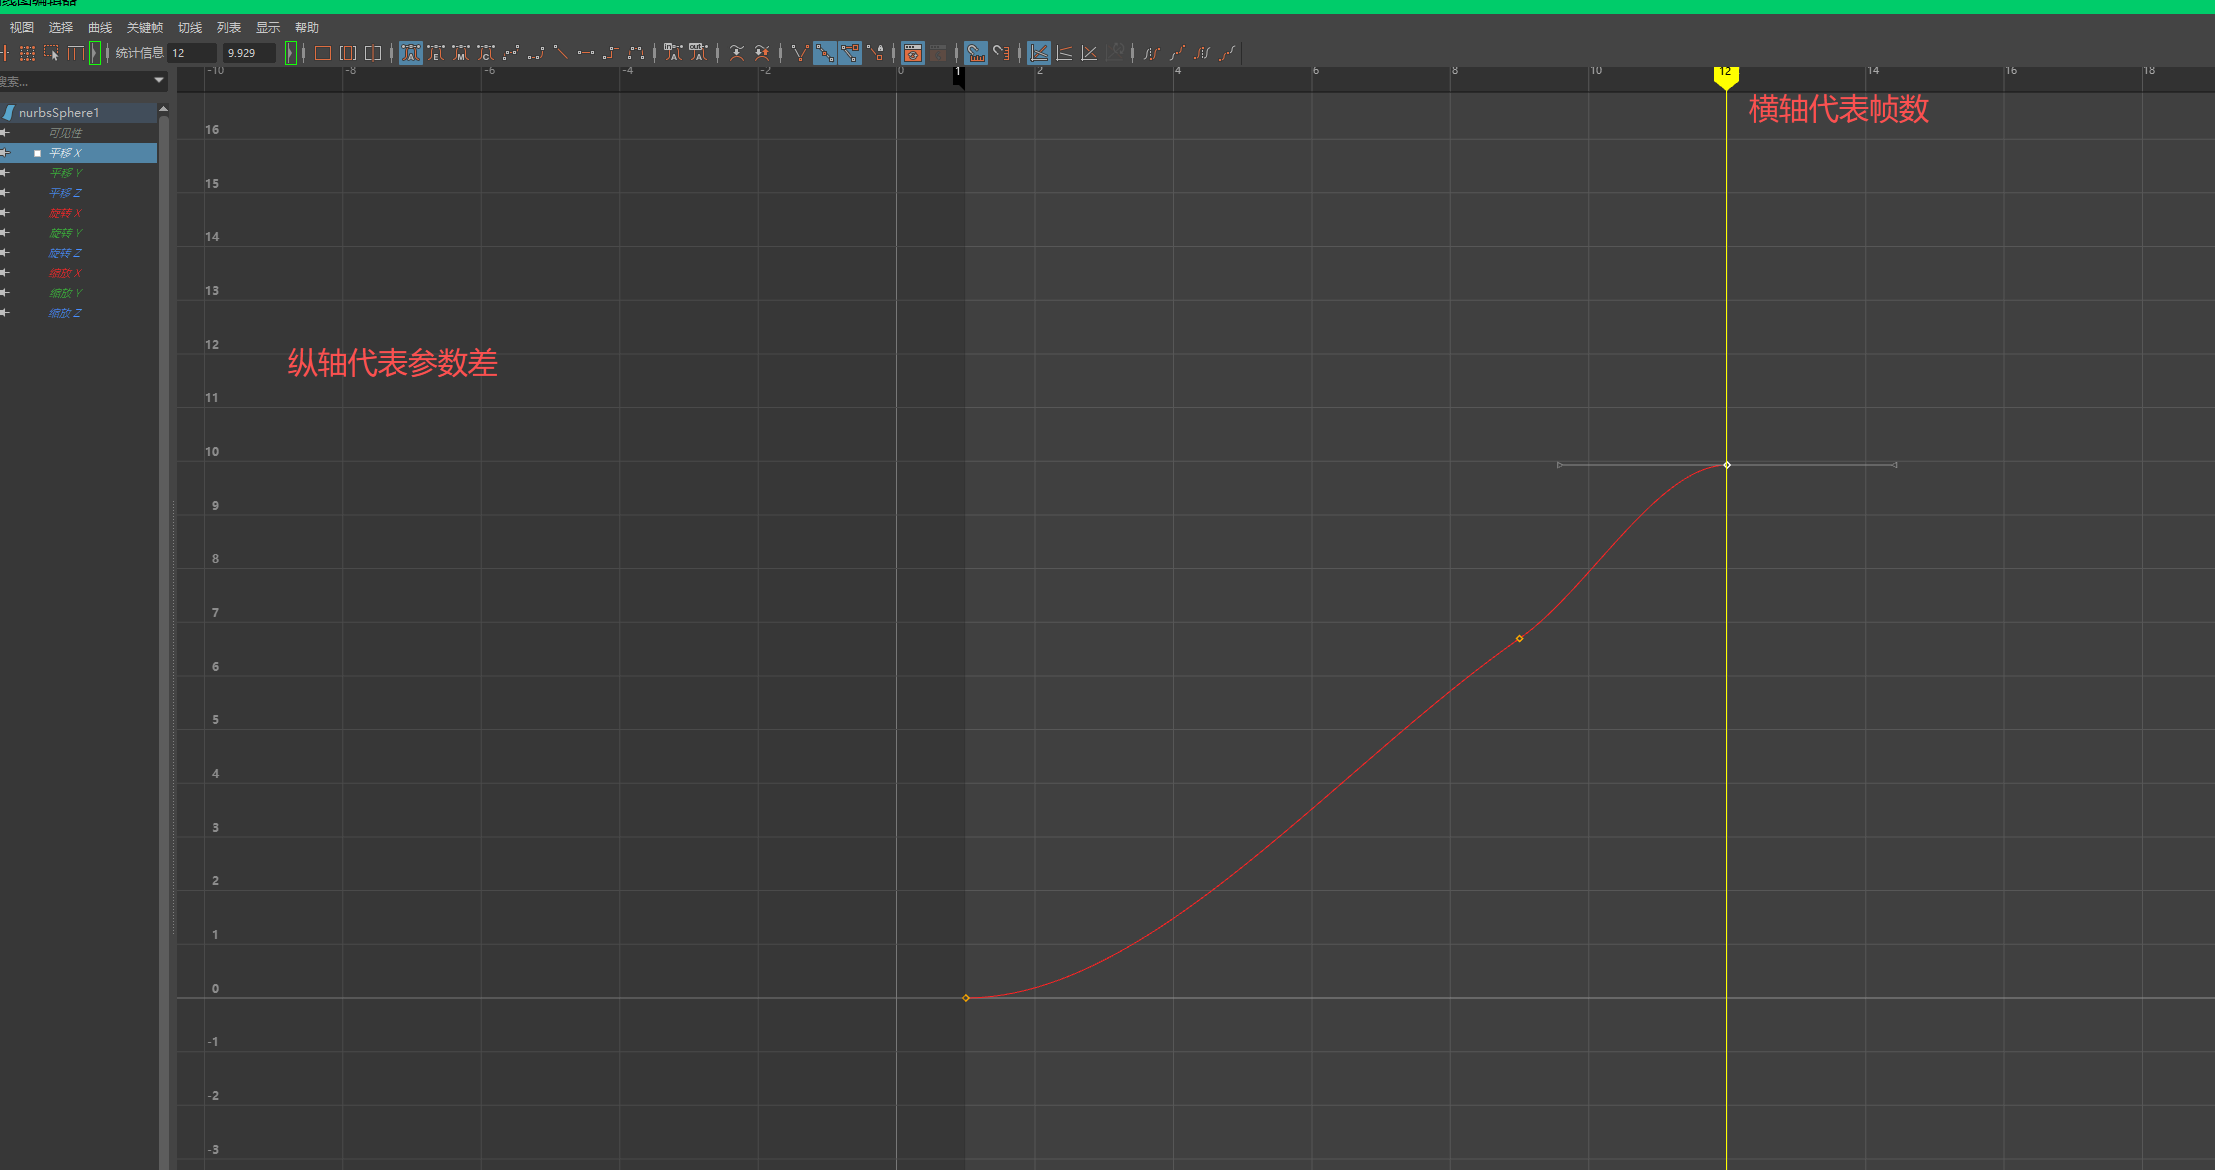The width and height of the screenshot is (2215, 1170).
Task: Expand the collapsed toolbar section after stats fields
Action: 291,53
